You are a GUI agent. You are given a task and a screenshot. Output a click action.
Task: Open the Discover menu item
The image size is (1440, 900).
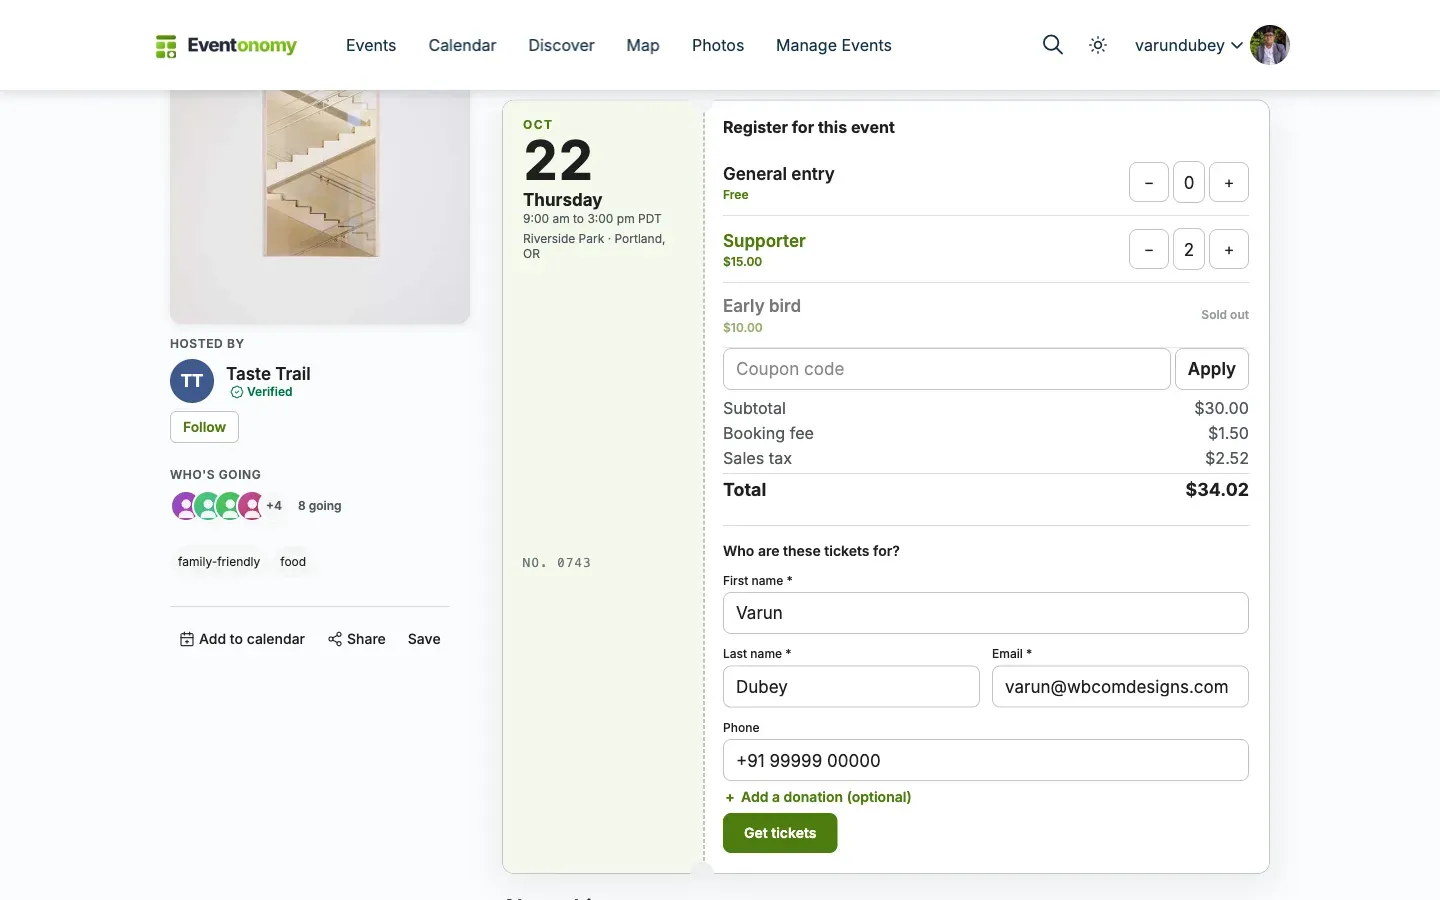click(x=561, y=45)
